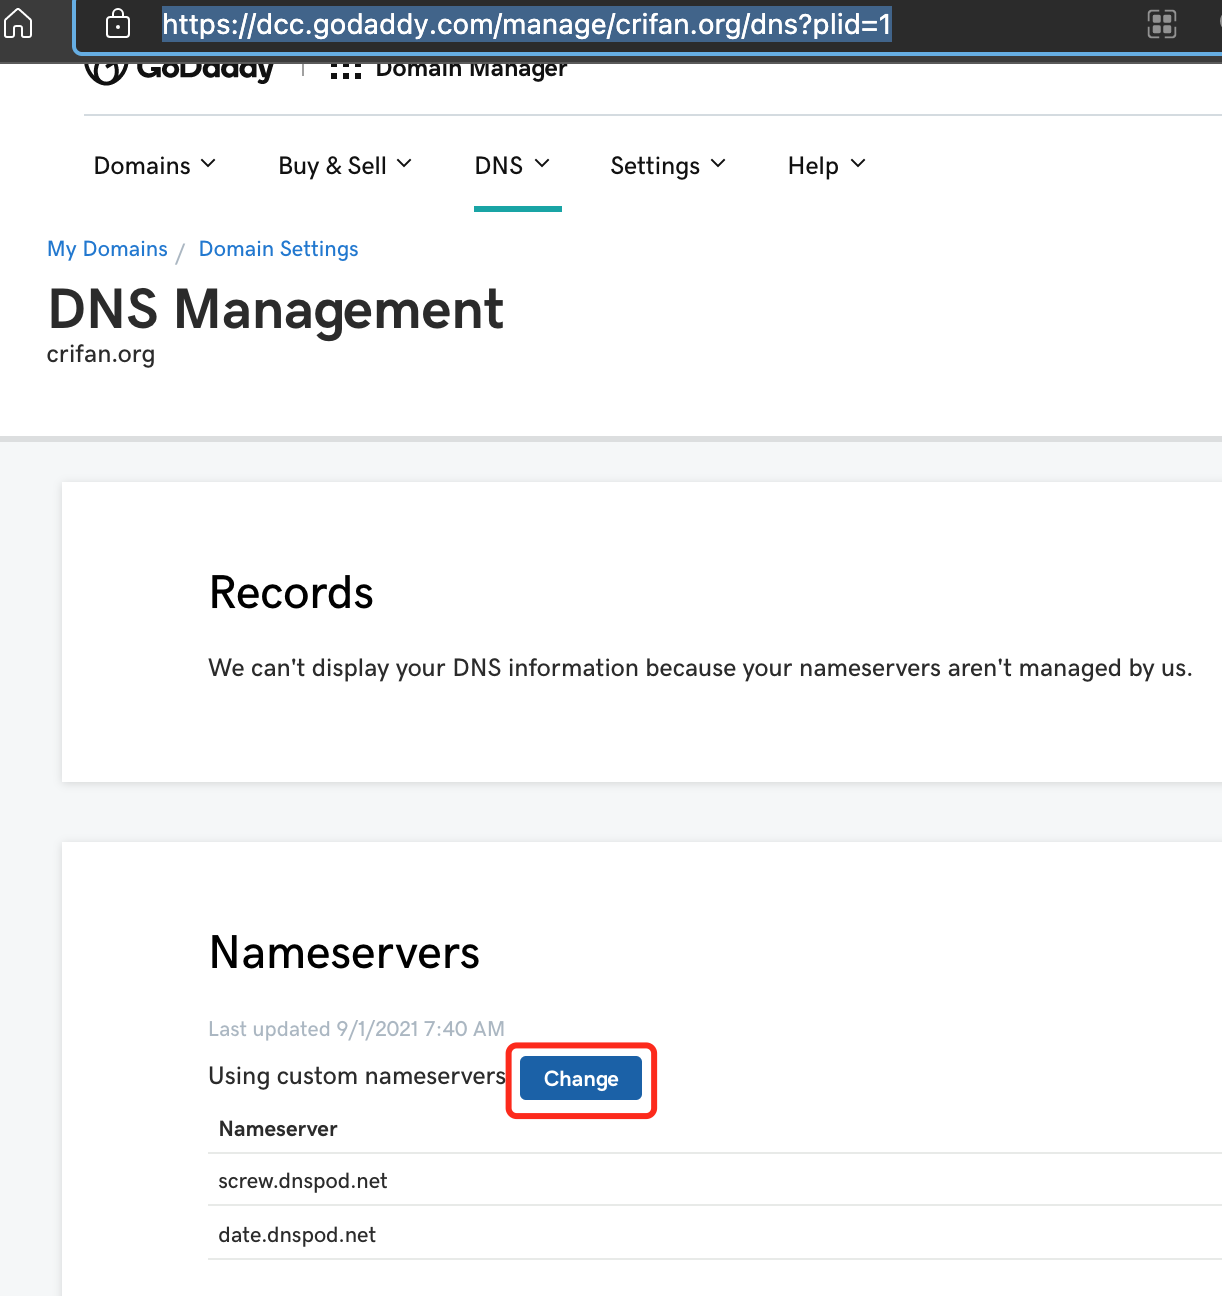Click the 'Using custom nameservers' text
This screenshot has height=1296, width=1222.
pos(357,1076)
